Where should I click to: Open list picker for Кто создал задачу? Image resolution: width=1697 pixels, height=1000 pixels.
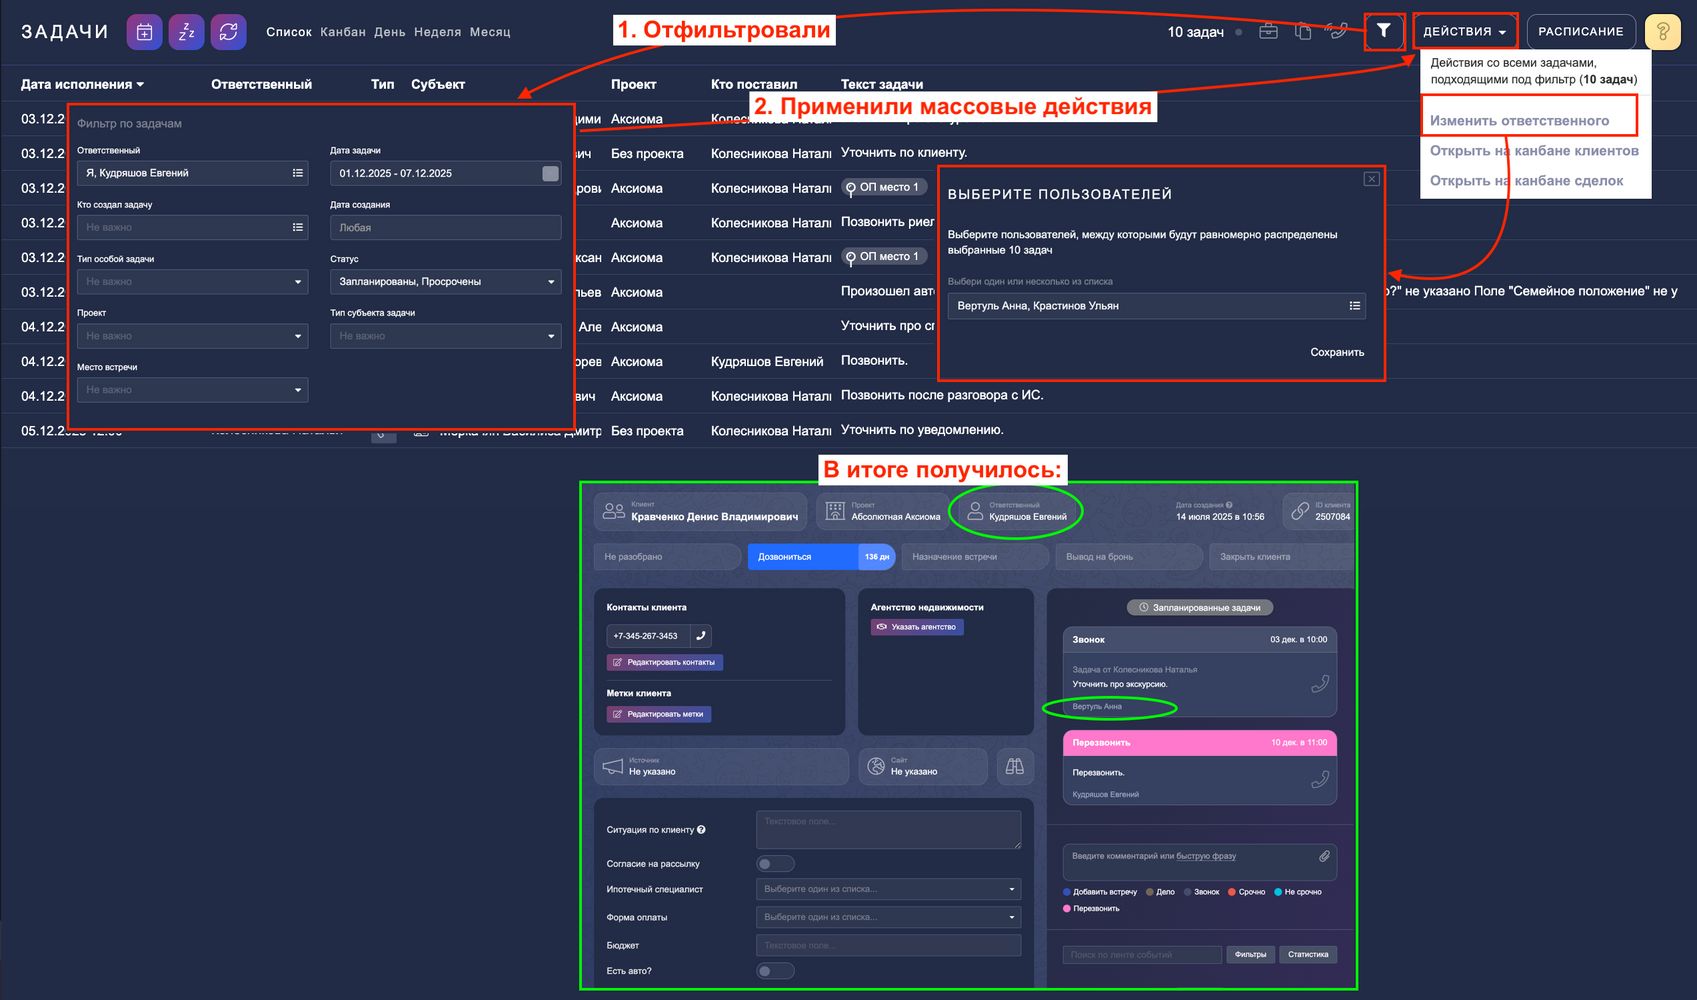(x=297, y=227)
